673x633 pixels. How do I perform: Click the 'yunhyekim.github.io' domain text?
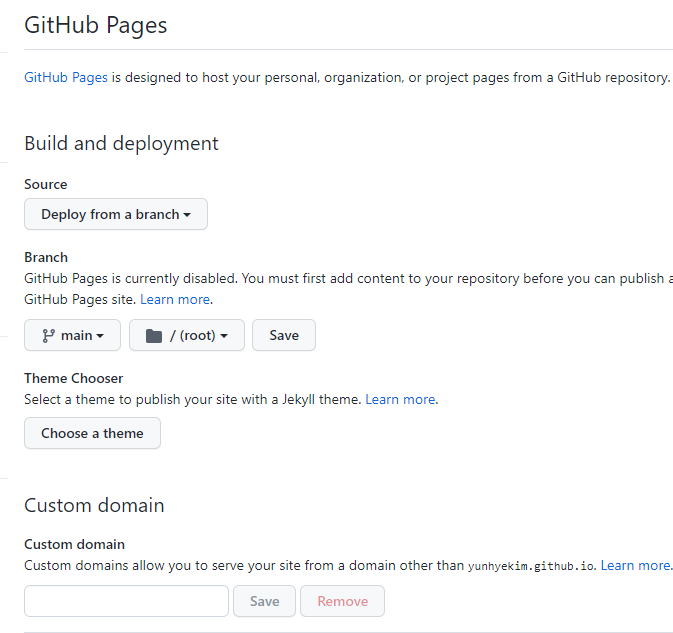point(531,566)
